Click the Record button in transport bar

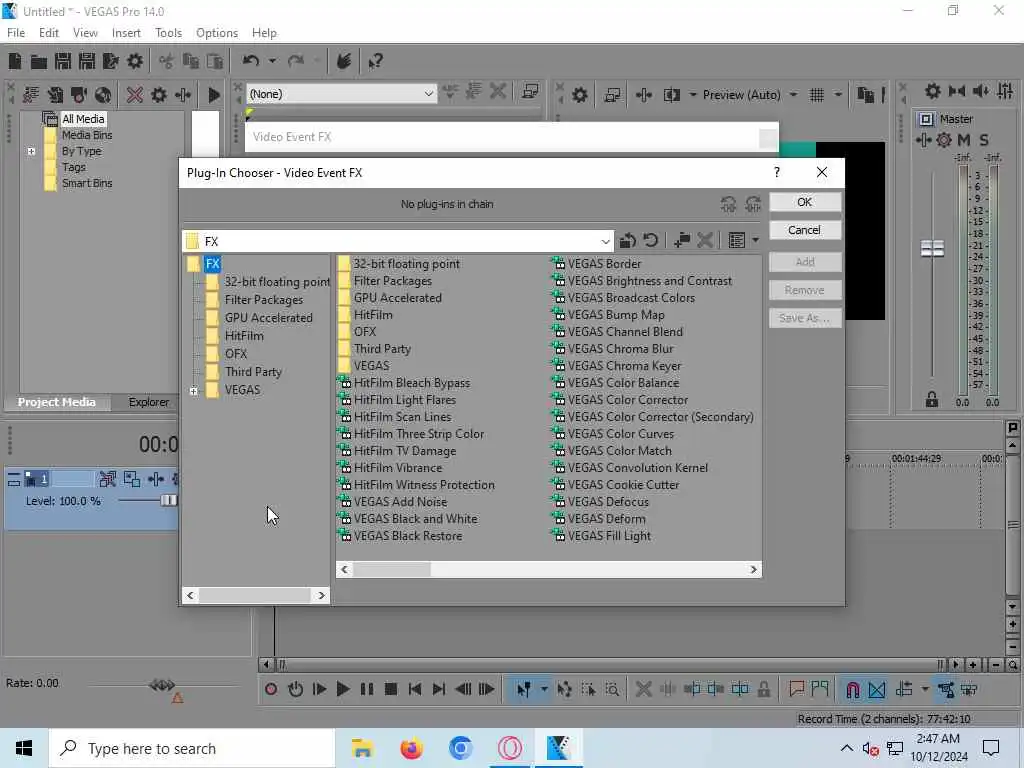click(x=271, y=689)
